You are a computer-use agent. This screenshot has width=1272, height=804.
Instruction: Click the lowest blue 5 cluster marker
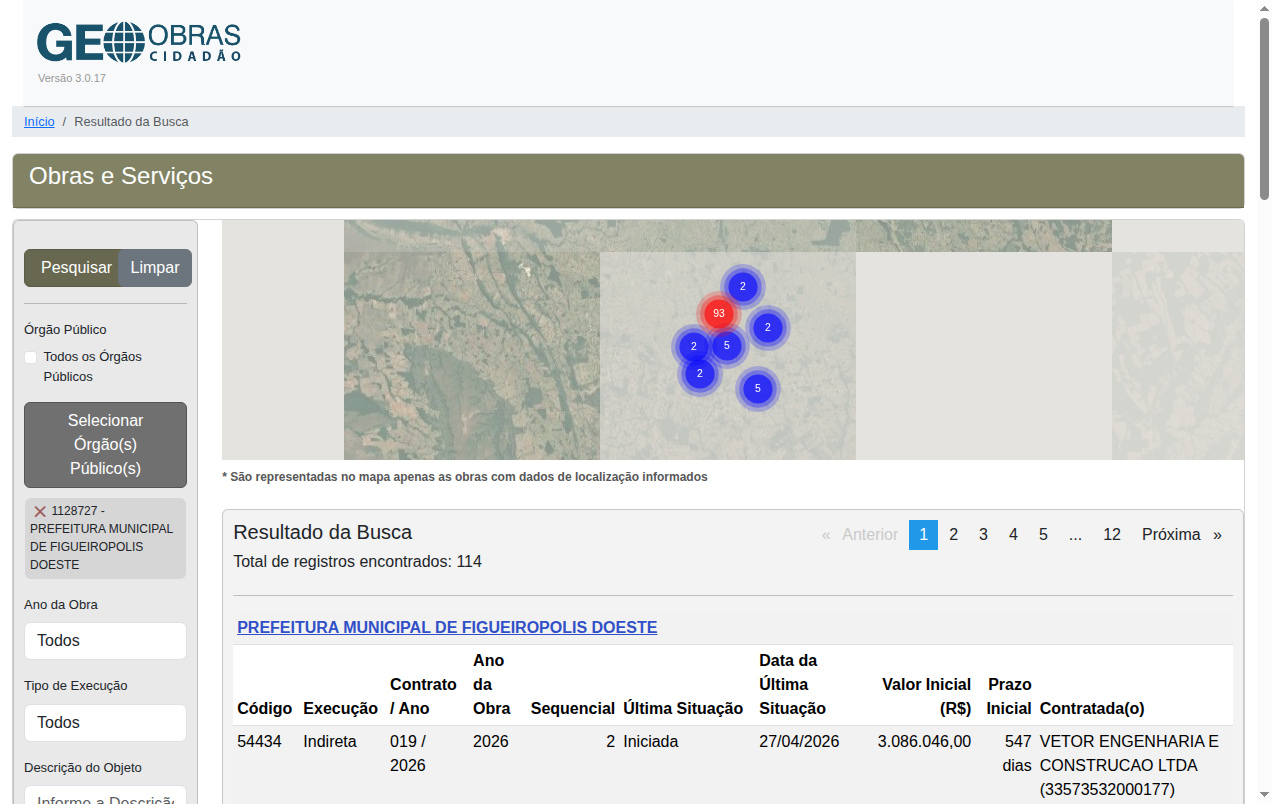pos(757,388)
